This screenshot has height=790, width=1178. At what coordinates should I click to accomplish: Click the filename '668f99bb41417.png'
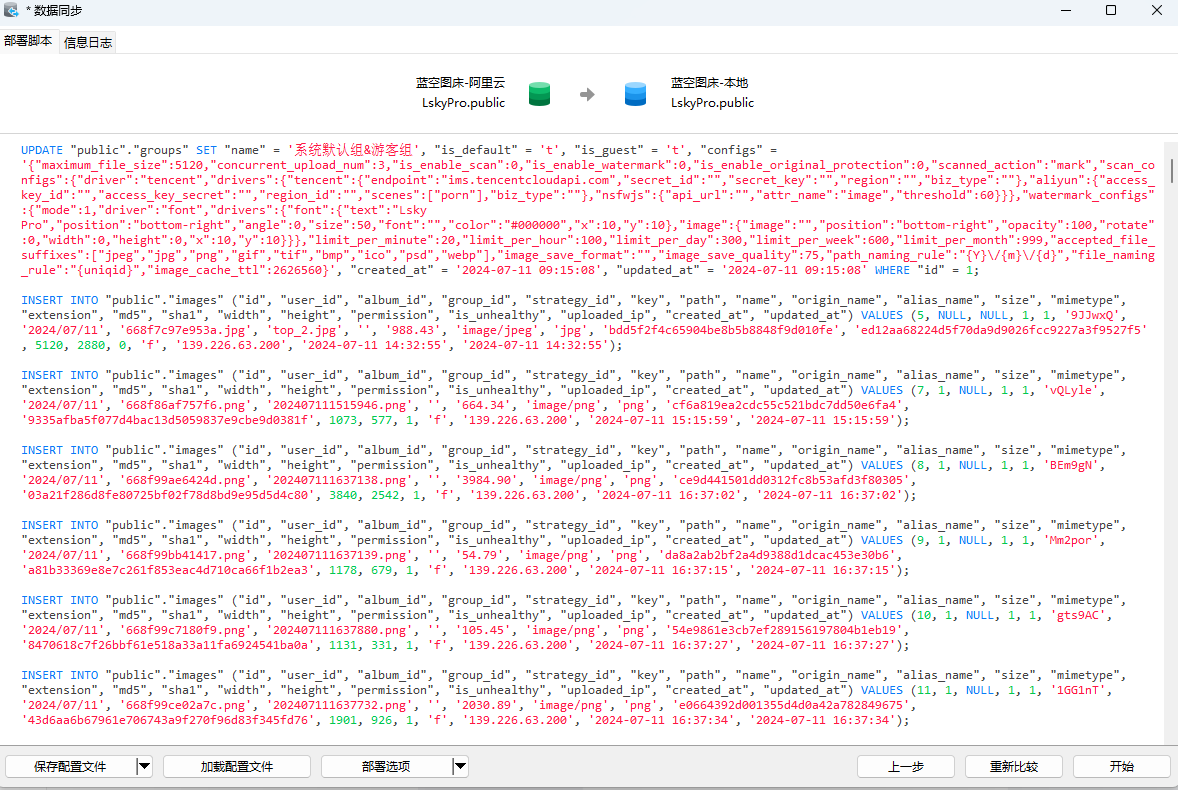tap(187, 556)
